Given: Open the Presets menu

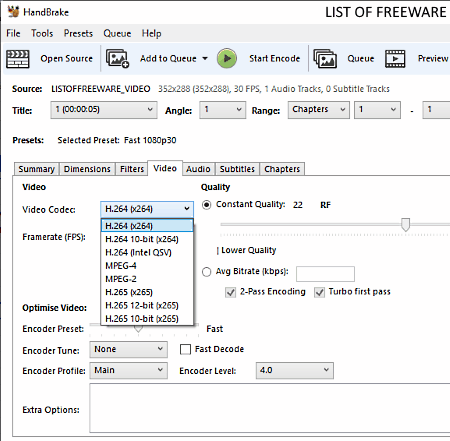Looking at the screenshot, I should pyautogui.click(x=78, y=33).
